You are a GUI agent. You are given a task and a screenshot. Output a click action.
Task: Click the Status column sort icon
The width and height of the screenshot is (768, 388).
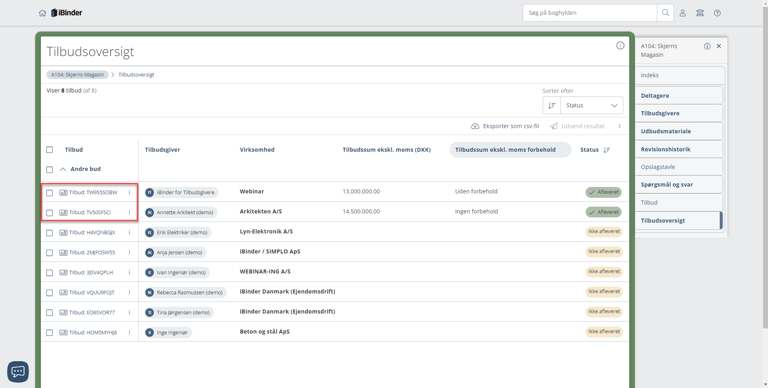pyautogui.click(x=606, y=150)
